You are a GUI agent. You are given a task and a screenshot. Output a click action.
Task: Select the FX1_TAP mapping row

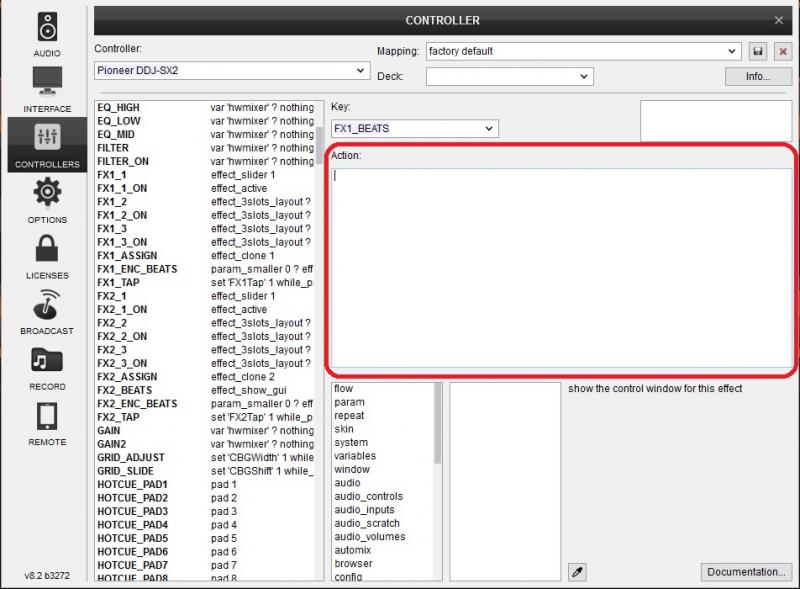tap(206, 282)
